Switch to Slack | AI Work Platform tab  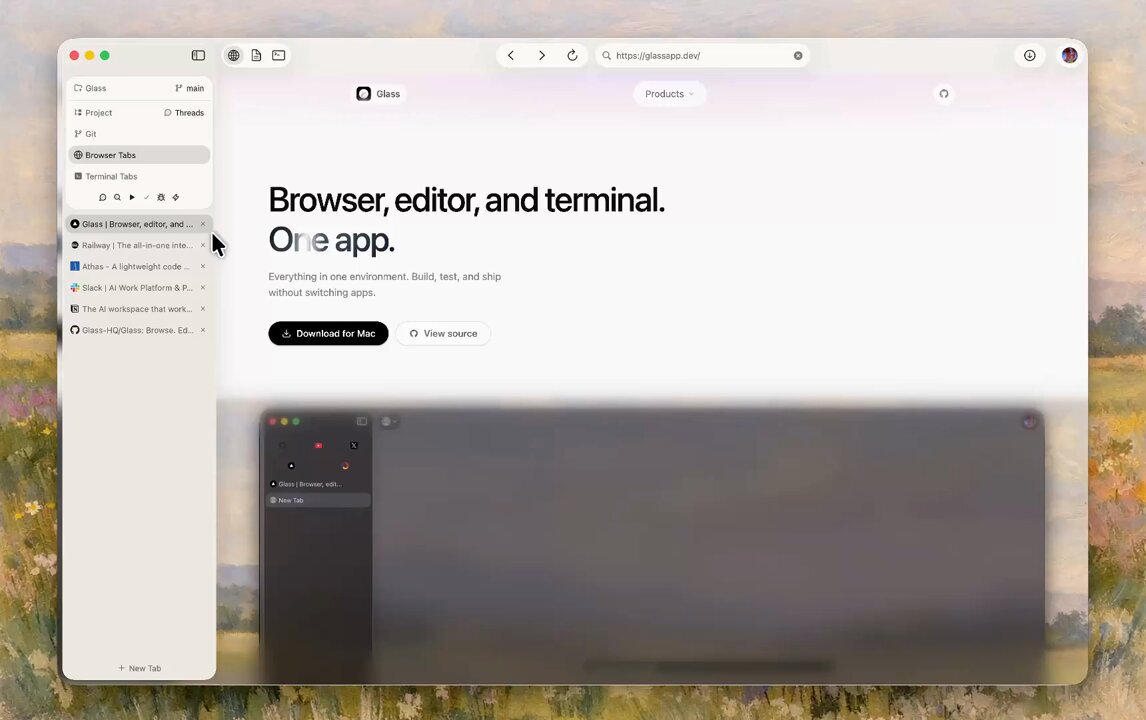139,288
